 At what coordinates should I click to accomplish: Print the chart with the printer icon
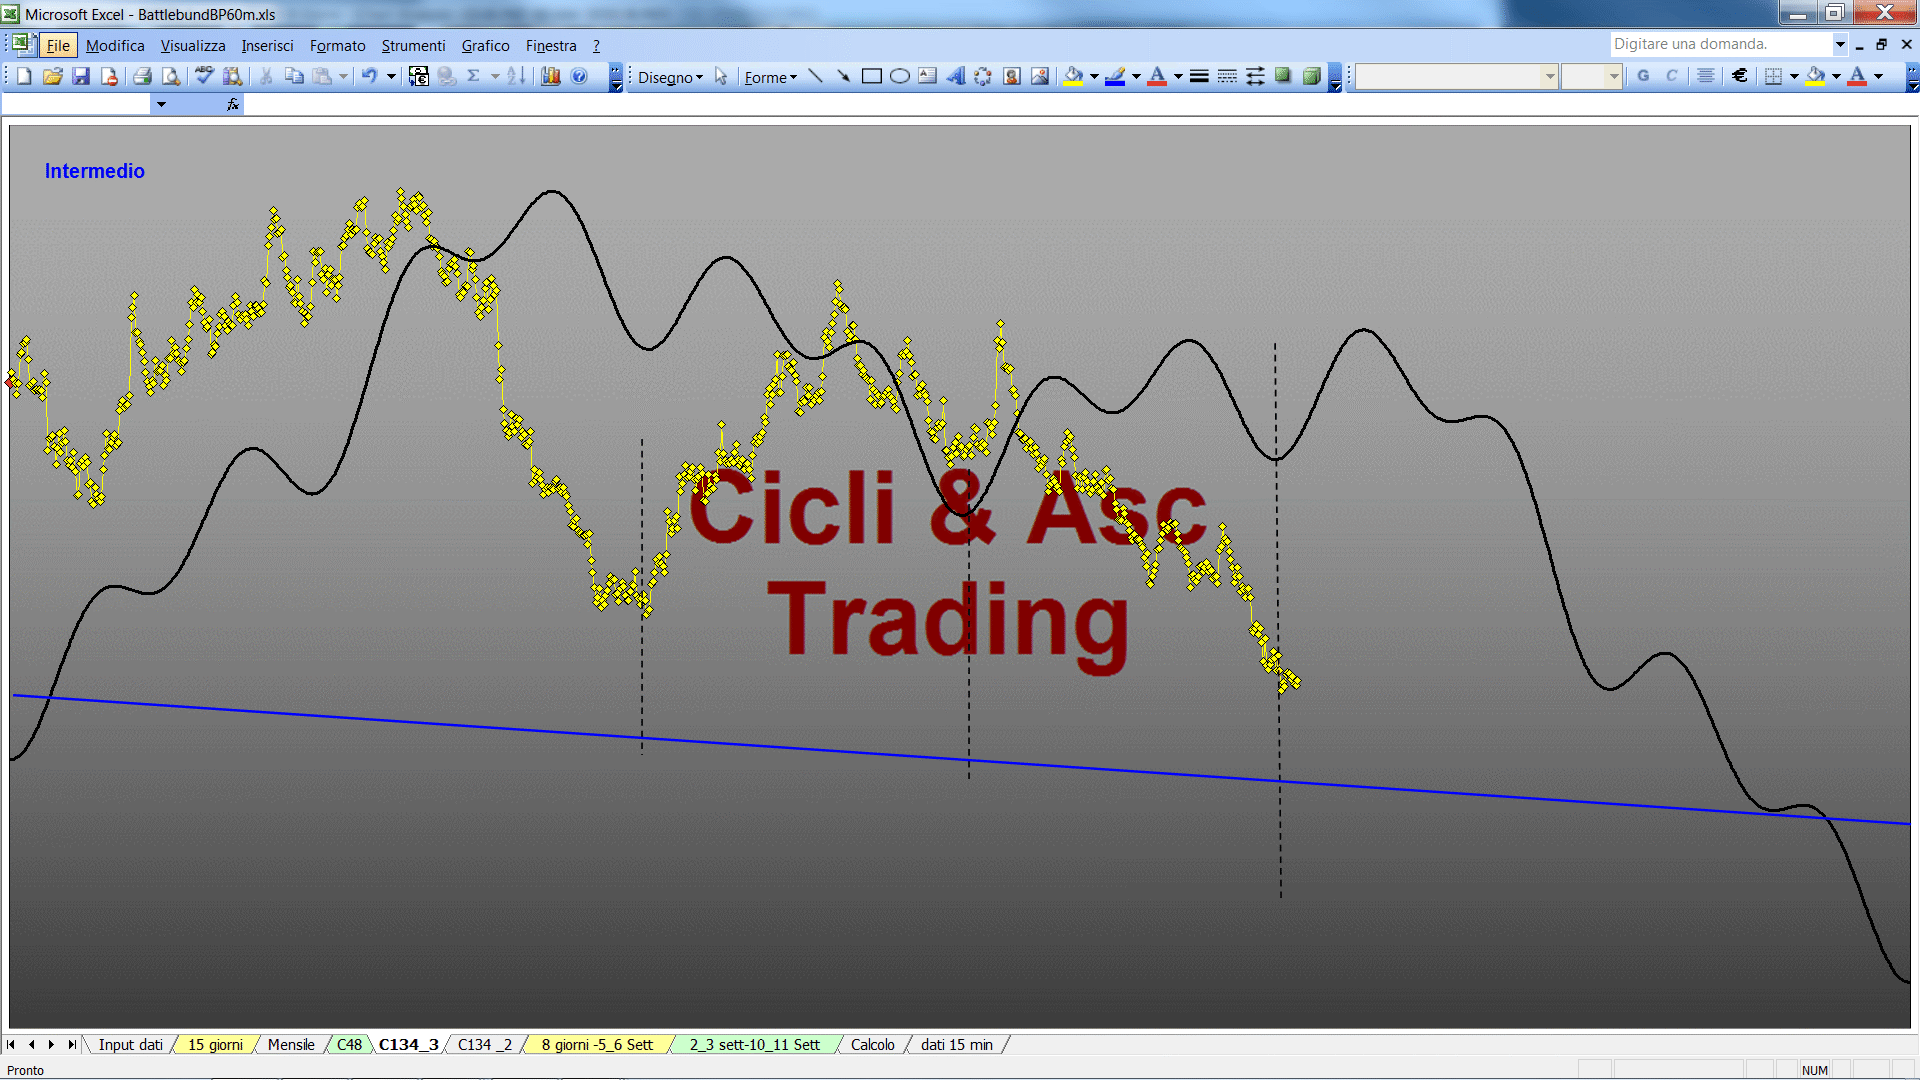(142, 76)
